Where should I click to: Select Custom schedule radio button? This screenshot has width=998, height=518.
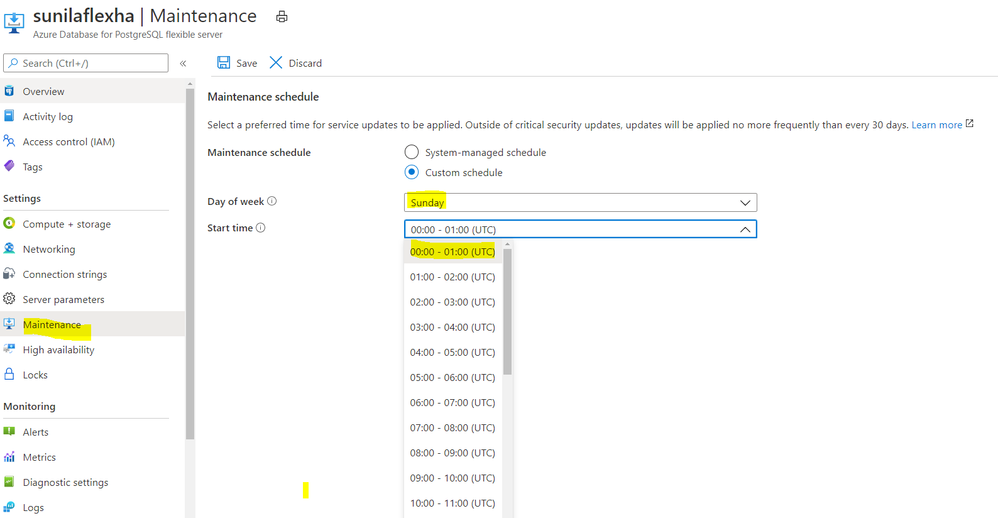coord(412,172)
